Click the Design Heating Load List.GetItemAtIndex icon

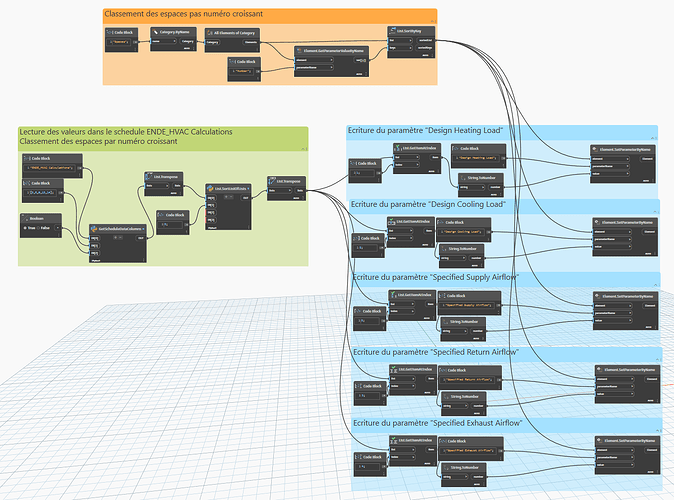(398, 147)
